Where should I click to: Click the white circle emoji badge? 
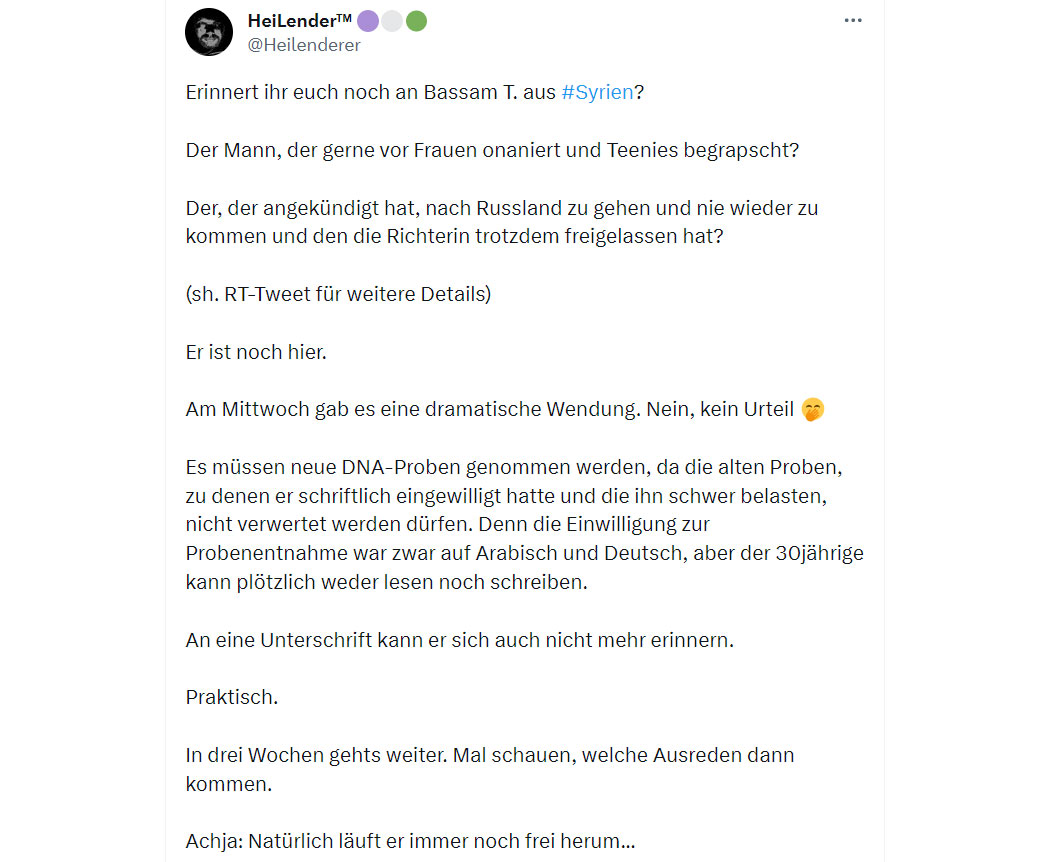pos(392,21)
